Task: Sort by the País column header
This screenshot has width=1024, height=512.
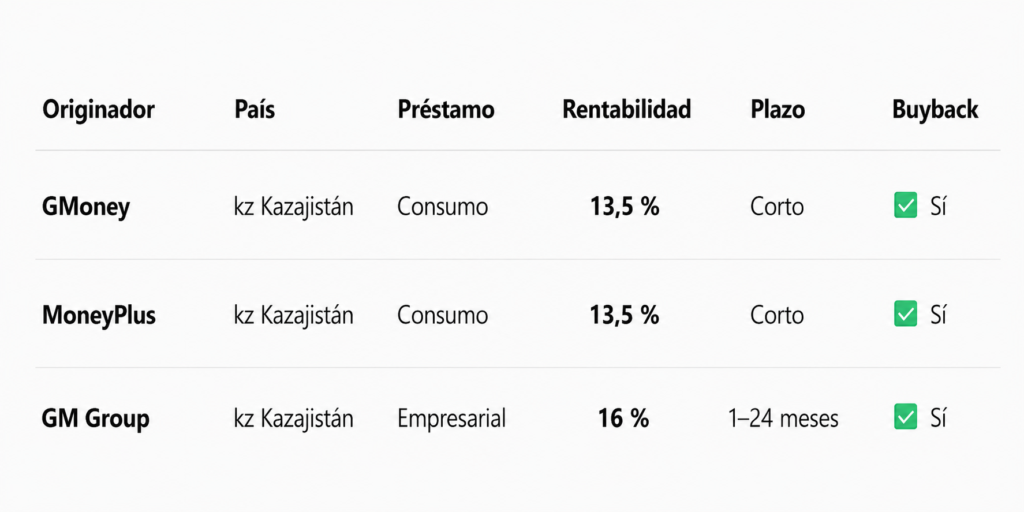Action: [255, 110]
